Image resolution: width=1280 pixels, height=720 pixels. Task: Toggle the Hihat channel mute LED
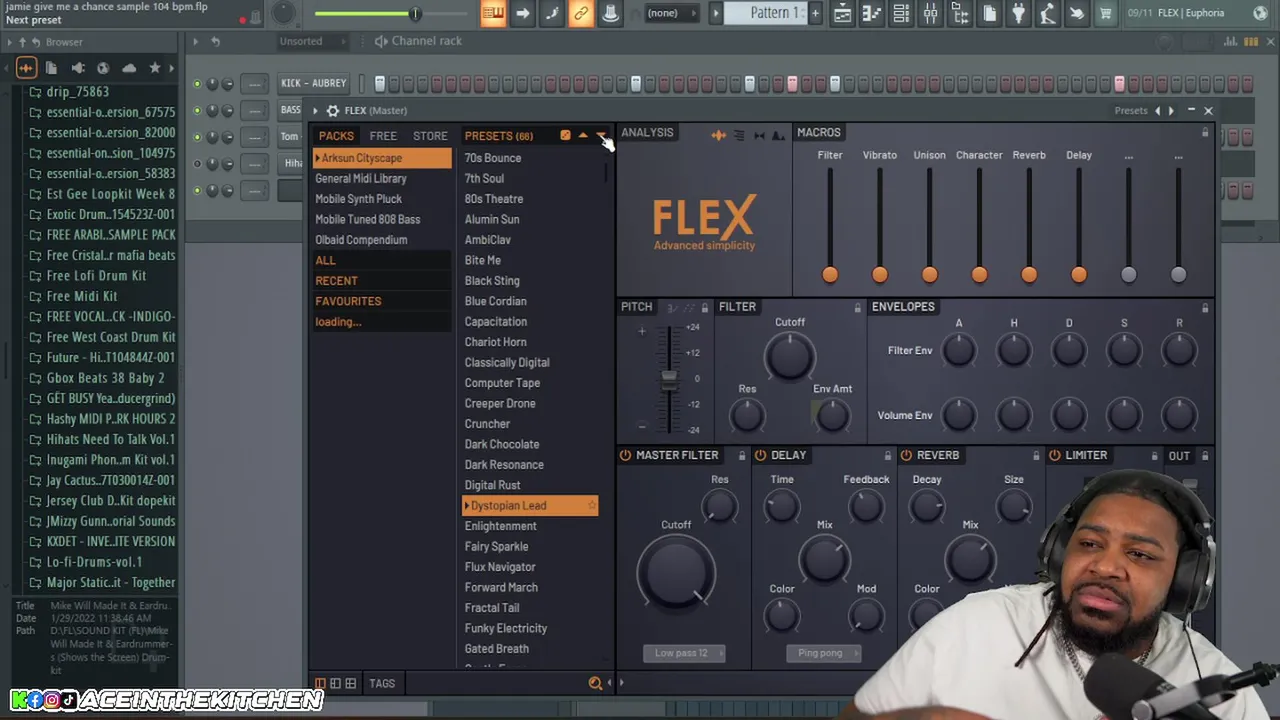pos(197,164)
